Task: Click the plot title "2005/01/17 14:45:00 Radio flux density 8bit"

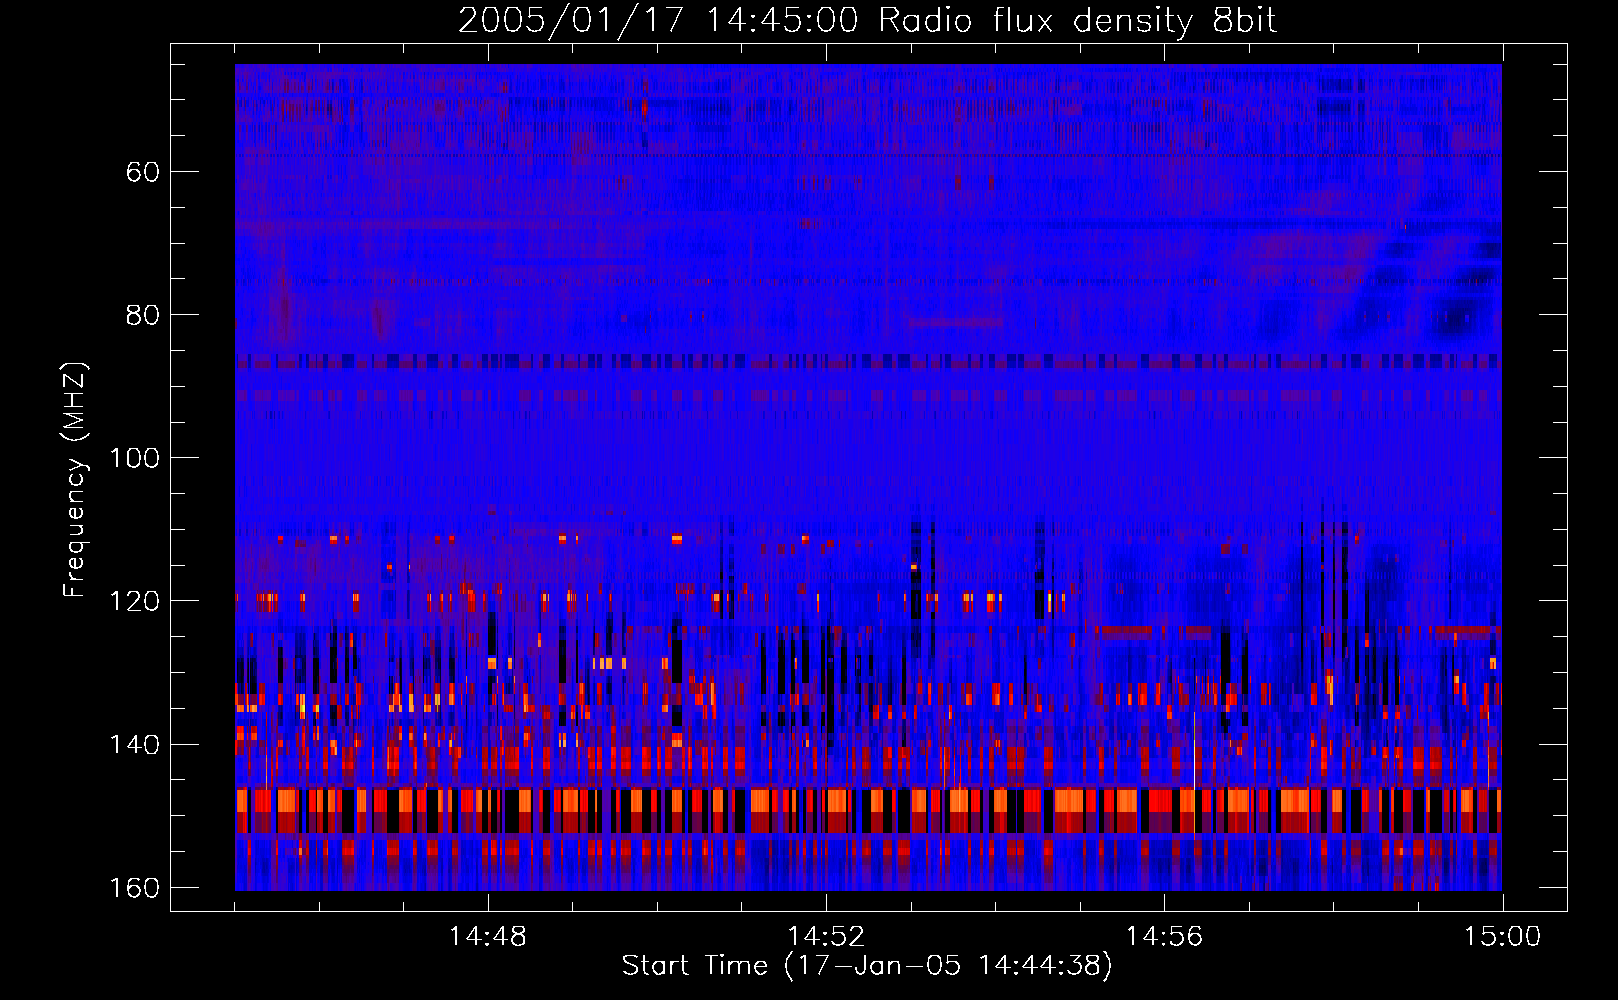Action: point(867,21)
